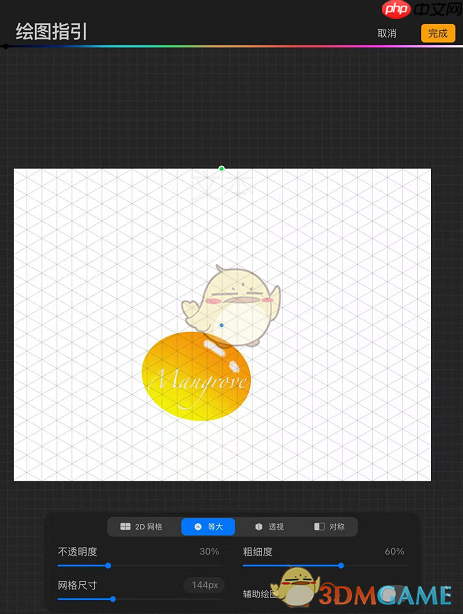Click the 粗细度 label
Viewport: 463px width, 614px height.
pyautogui.click(x=257, y=552)
